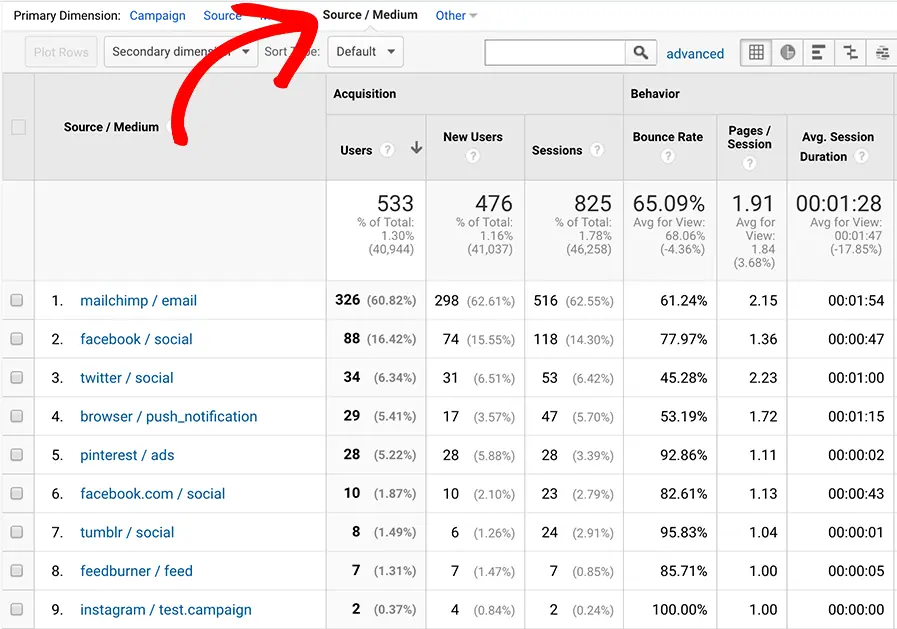Viewport: 897px width, 629px height.
Task: Click the total Sessions value 825
Action: (x=593, y=204)
